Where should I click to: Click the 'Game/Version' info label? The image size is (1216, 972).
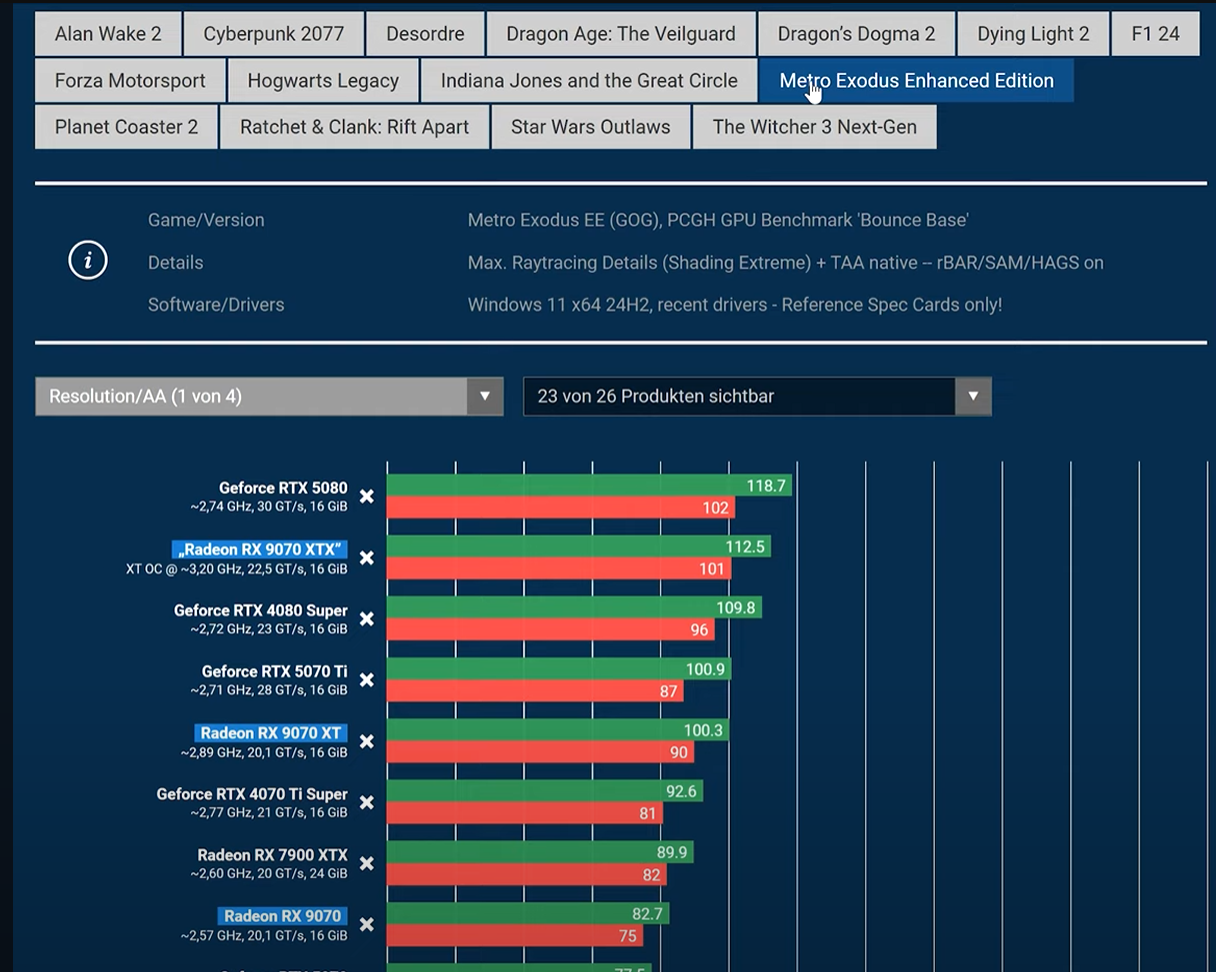[206, 220]
